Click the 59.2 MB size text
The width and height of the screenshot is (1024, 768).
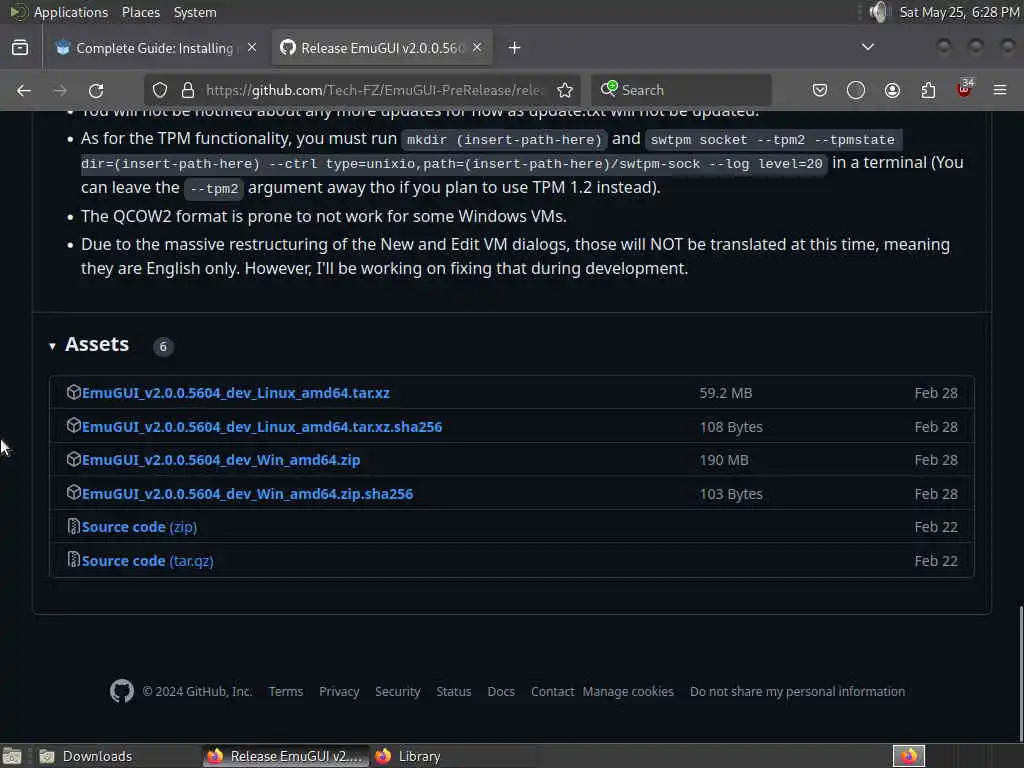[x=726, y=393]
